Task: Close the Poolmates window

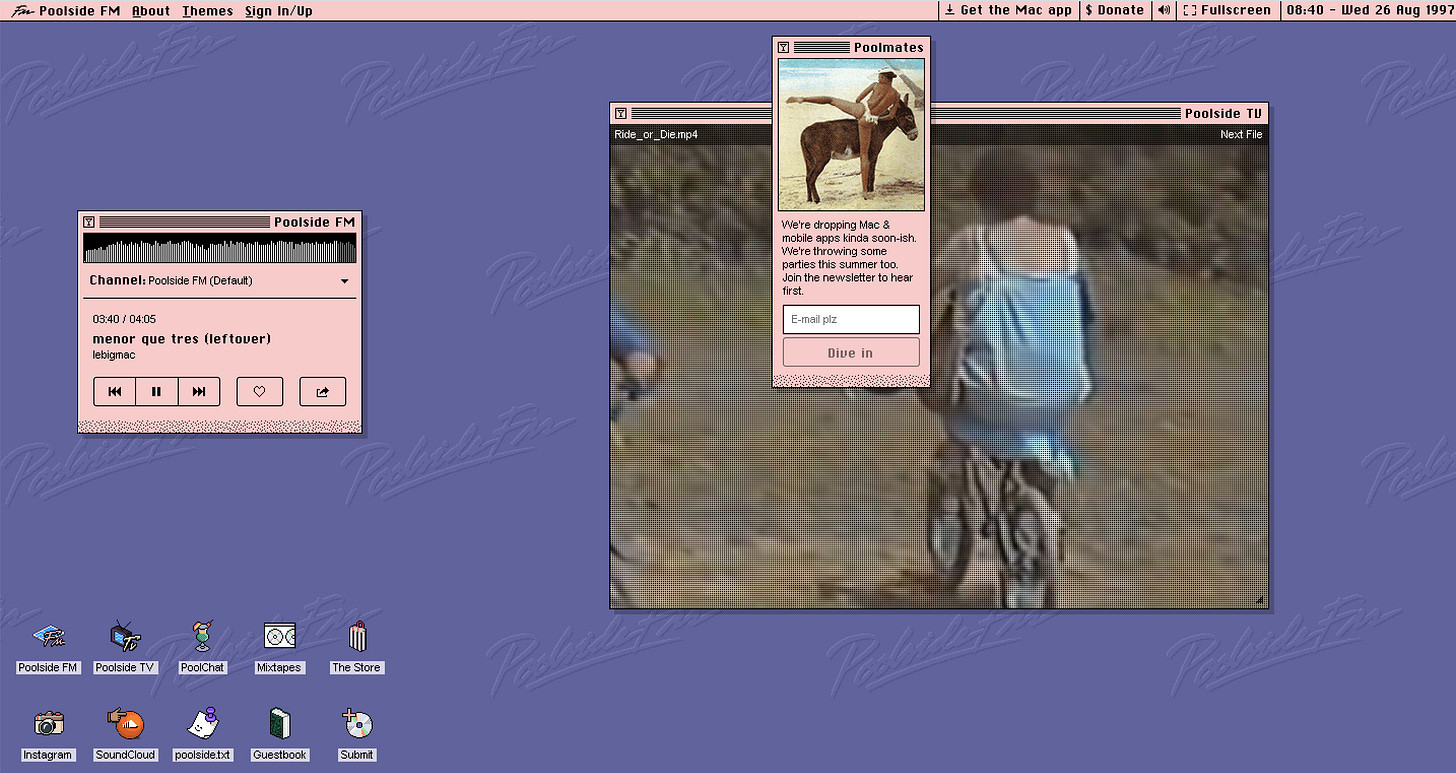Action: tap(784, 47)
